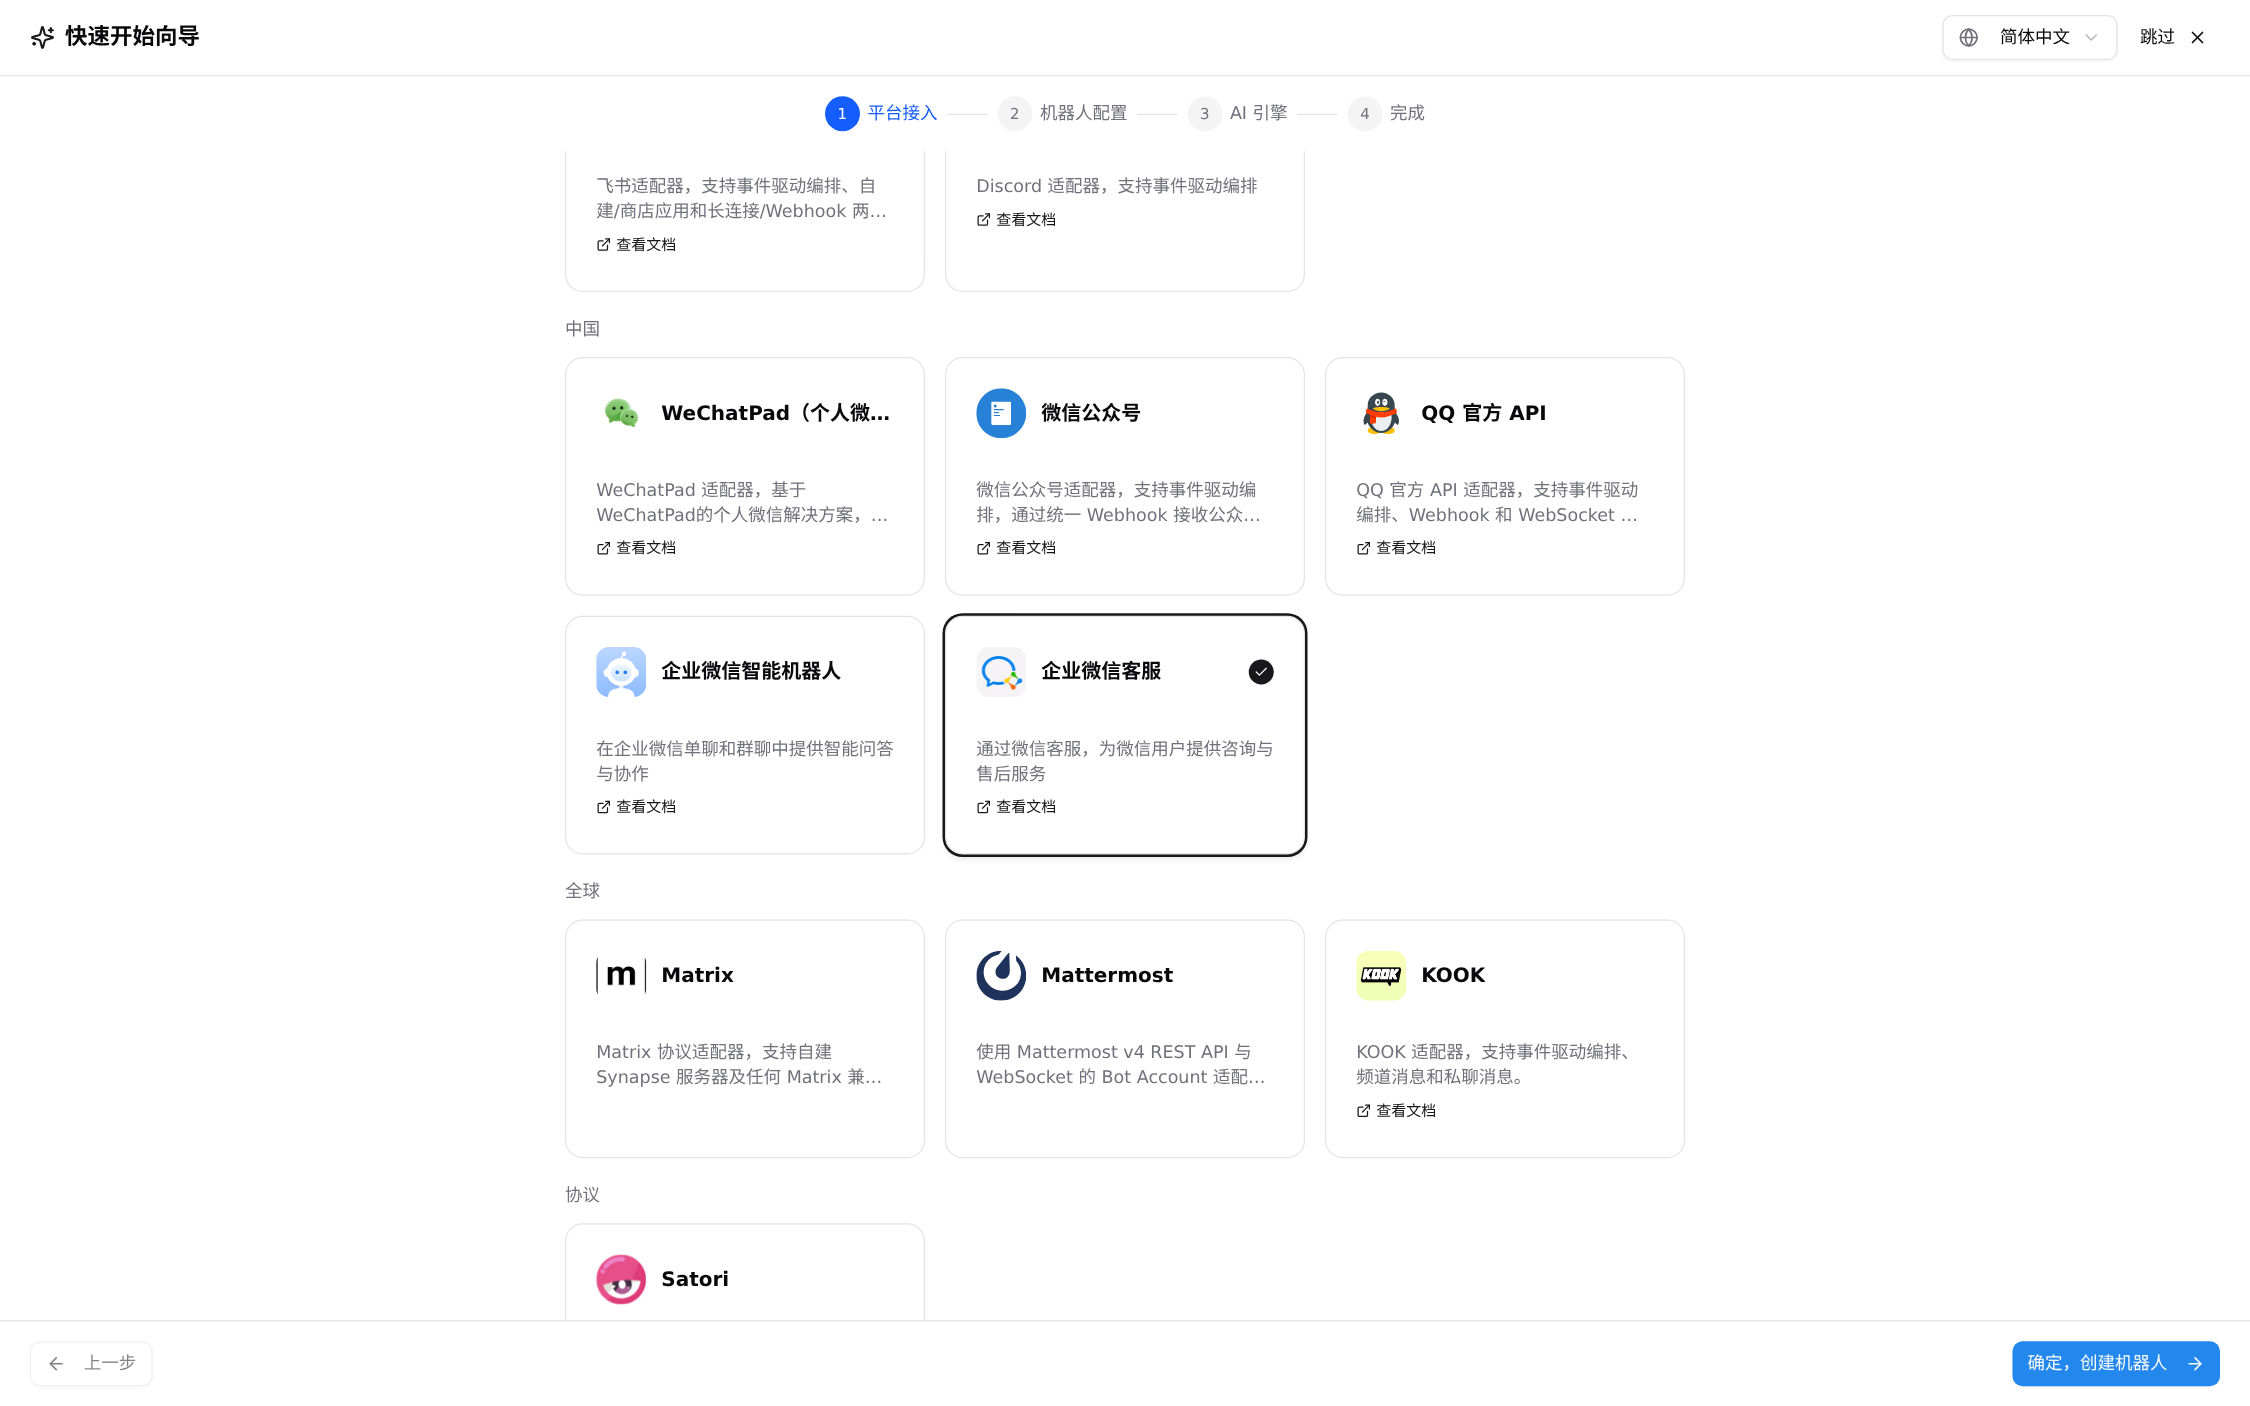The width and height of the screenshot is (2250, 1406).
Task: Click the left arrow icon in 上一步
Action: click(x=56, y=1364)
